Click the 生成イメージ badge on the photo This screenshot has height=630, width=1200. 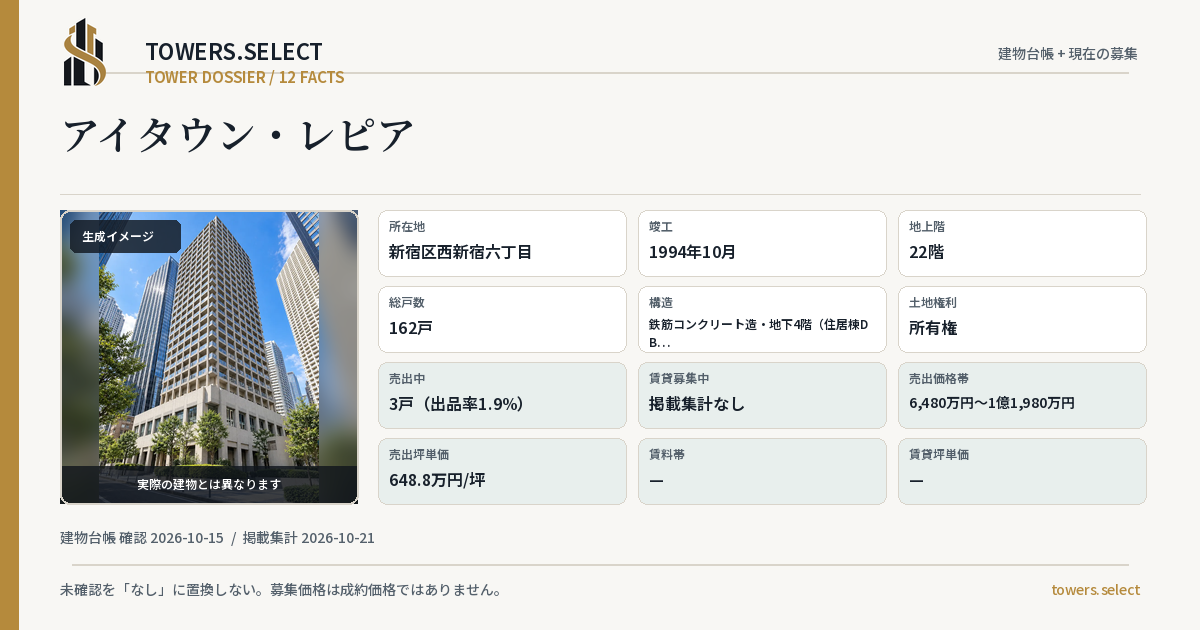[125, 237]
